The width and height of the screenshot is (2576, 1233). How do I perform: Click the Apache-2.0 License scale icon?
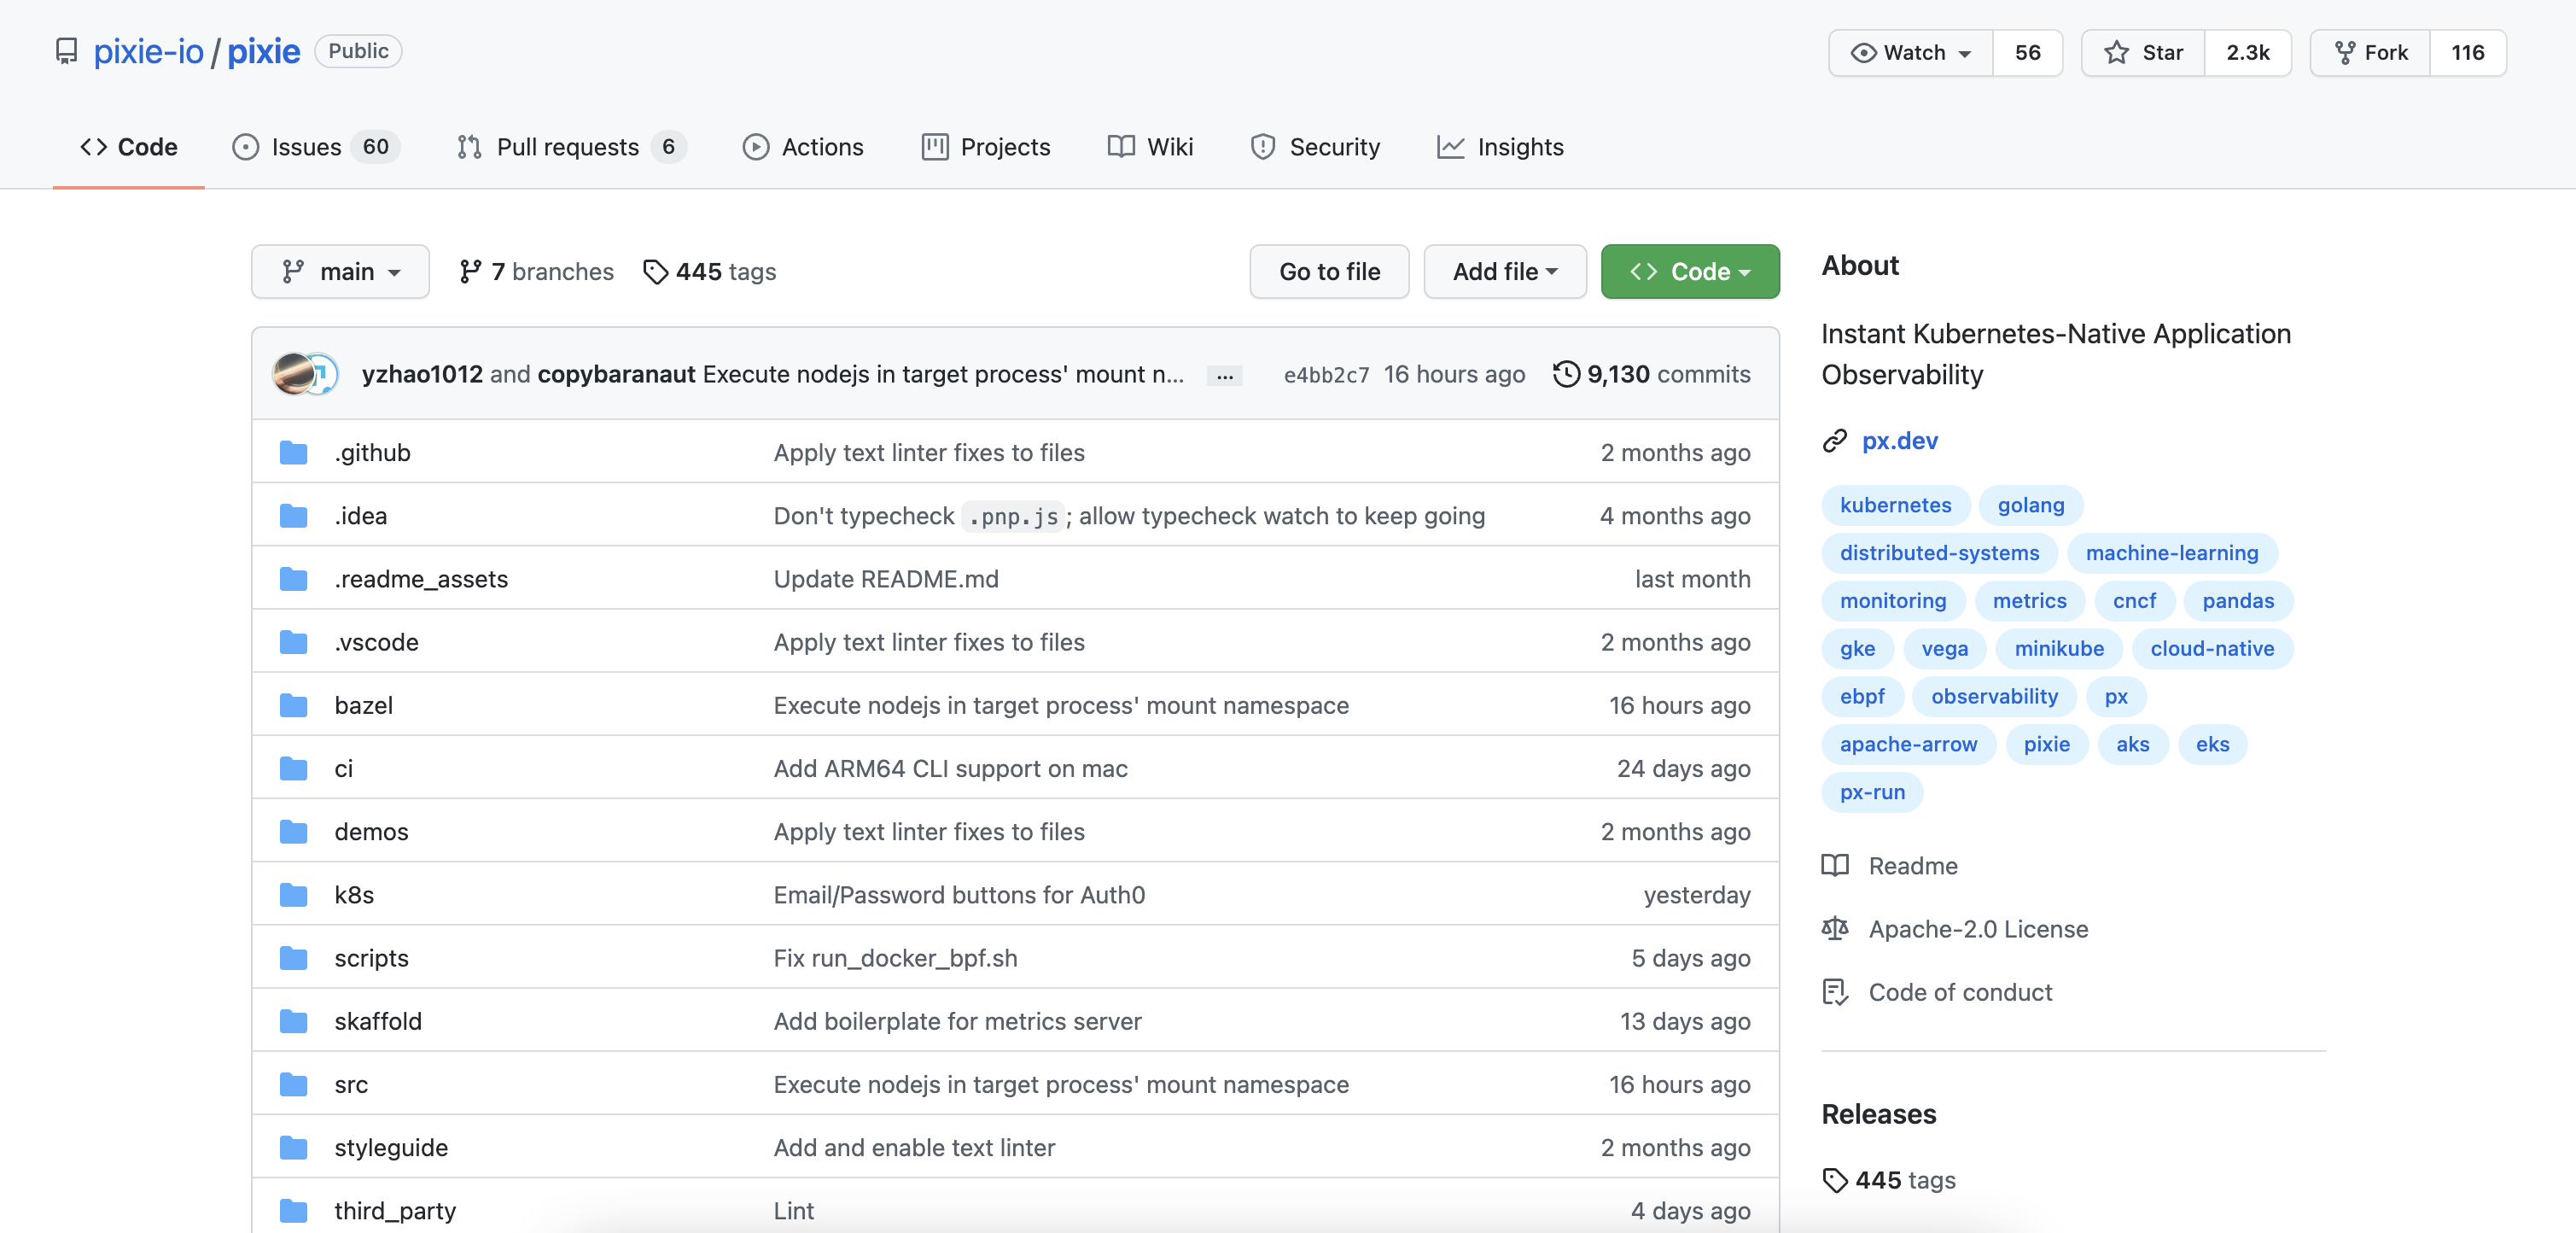[1834, 929]
